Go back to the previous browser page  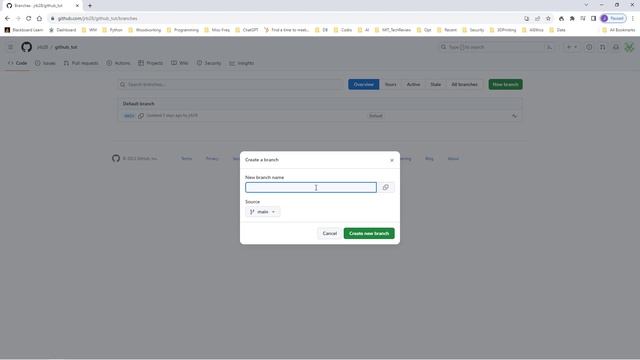(x=7, y=18)
